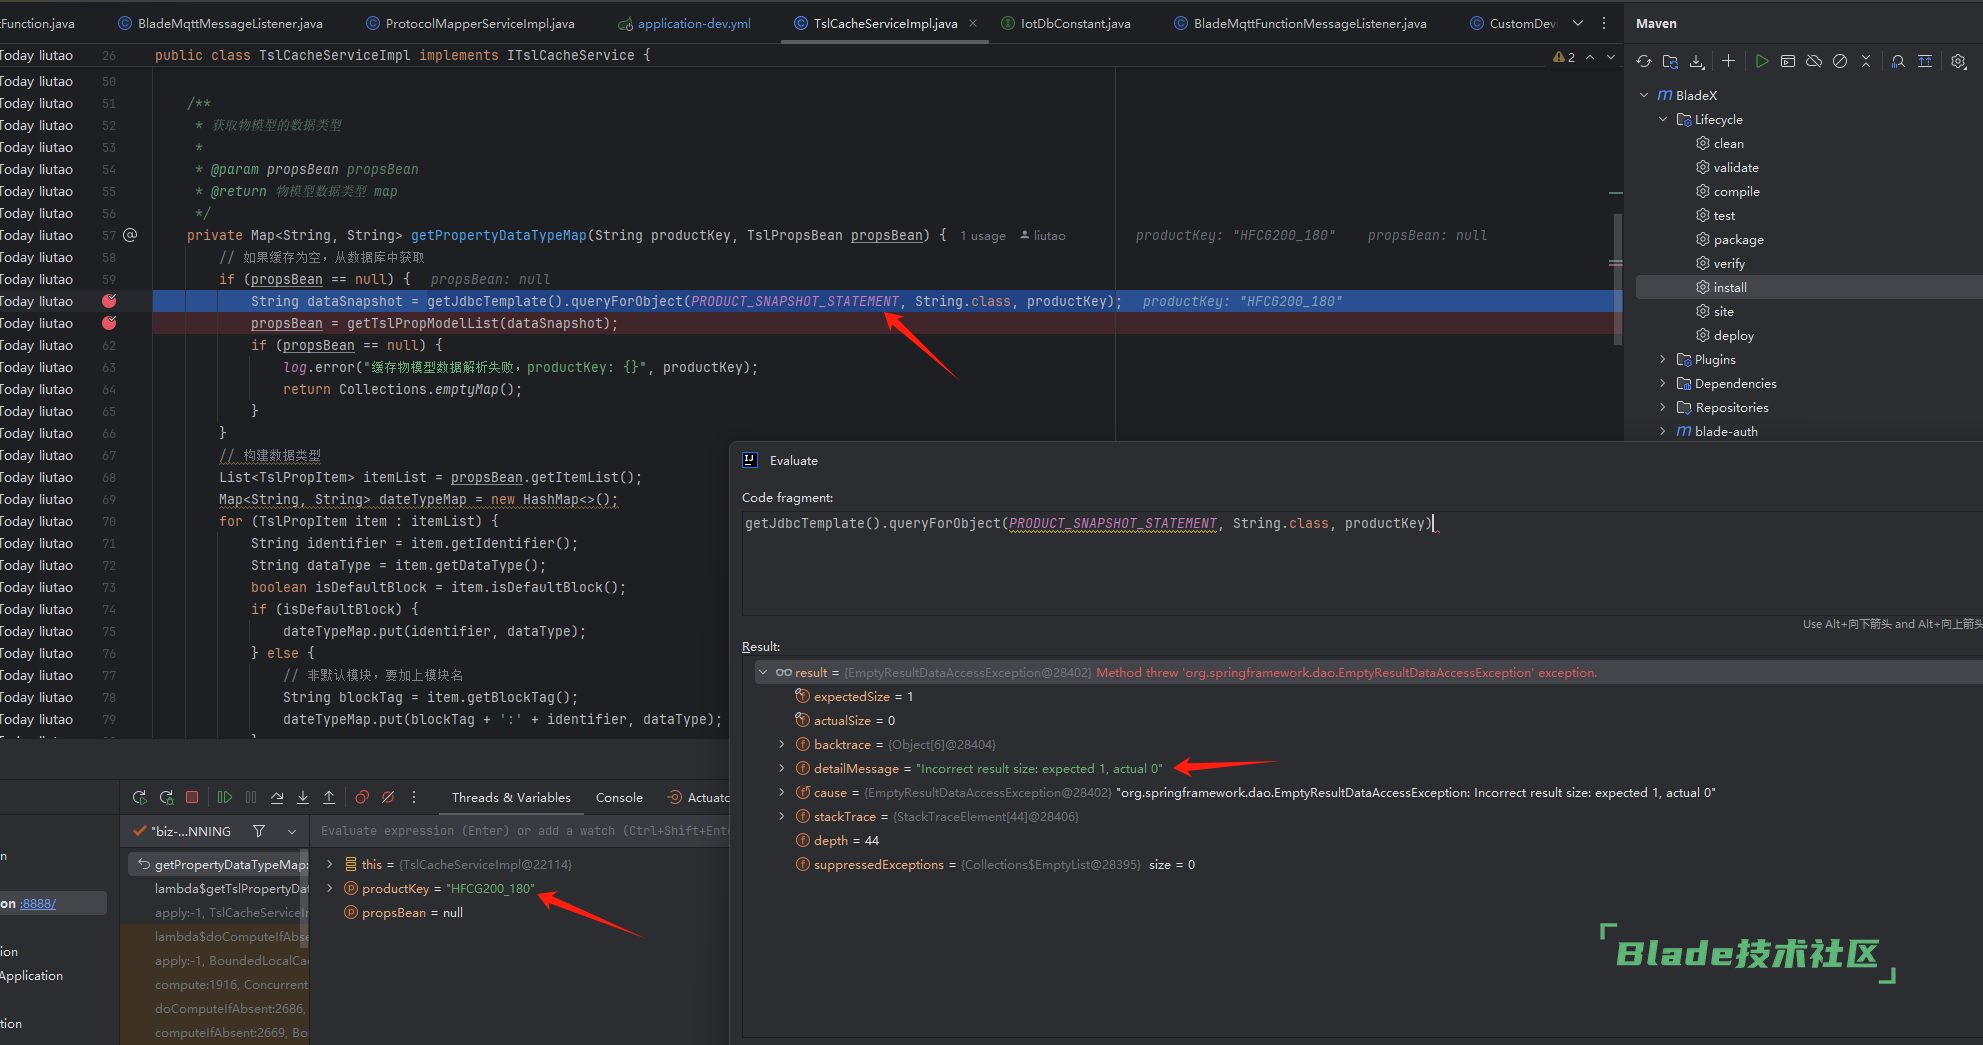Open the Actuator debugger tab

699,797
